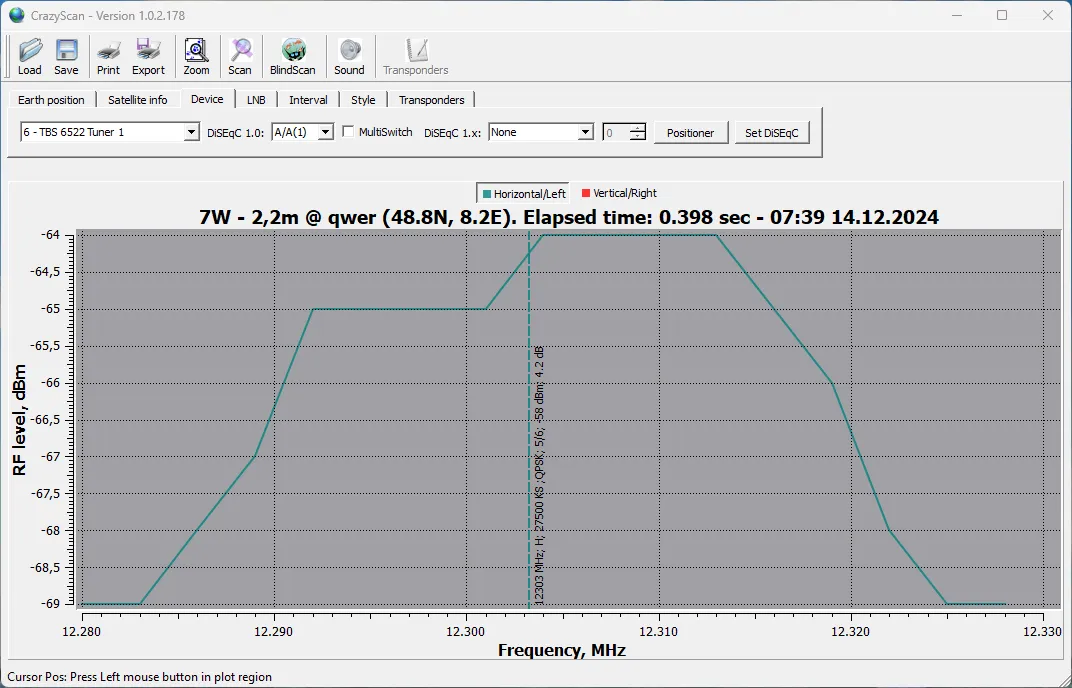This screenshot has height=688, width=1072.
Task: Print the chart using Print icon
Action: point(108,57)
